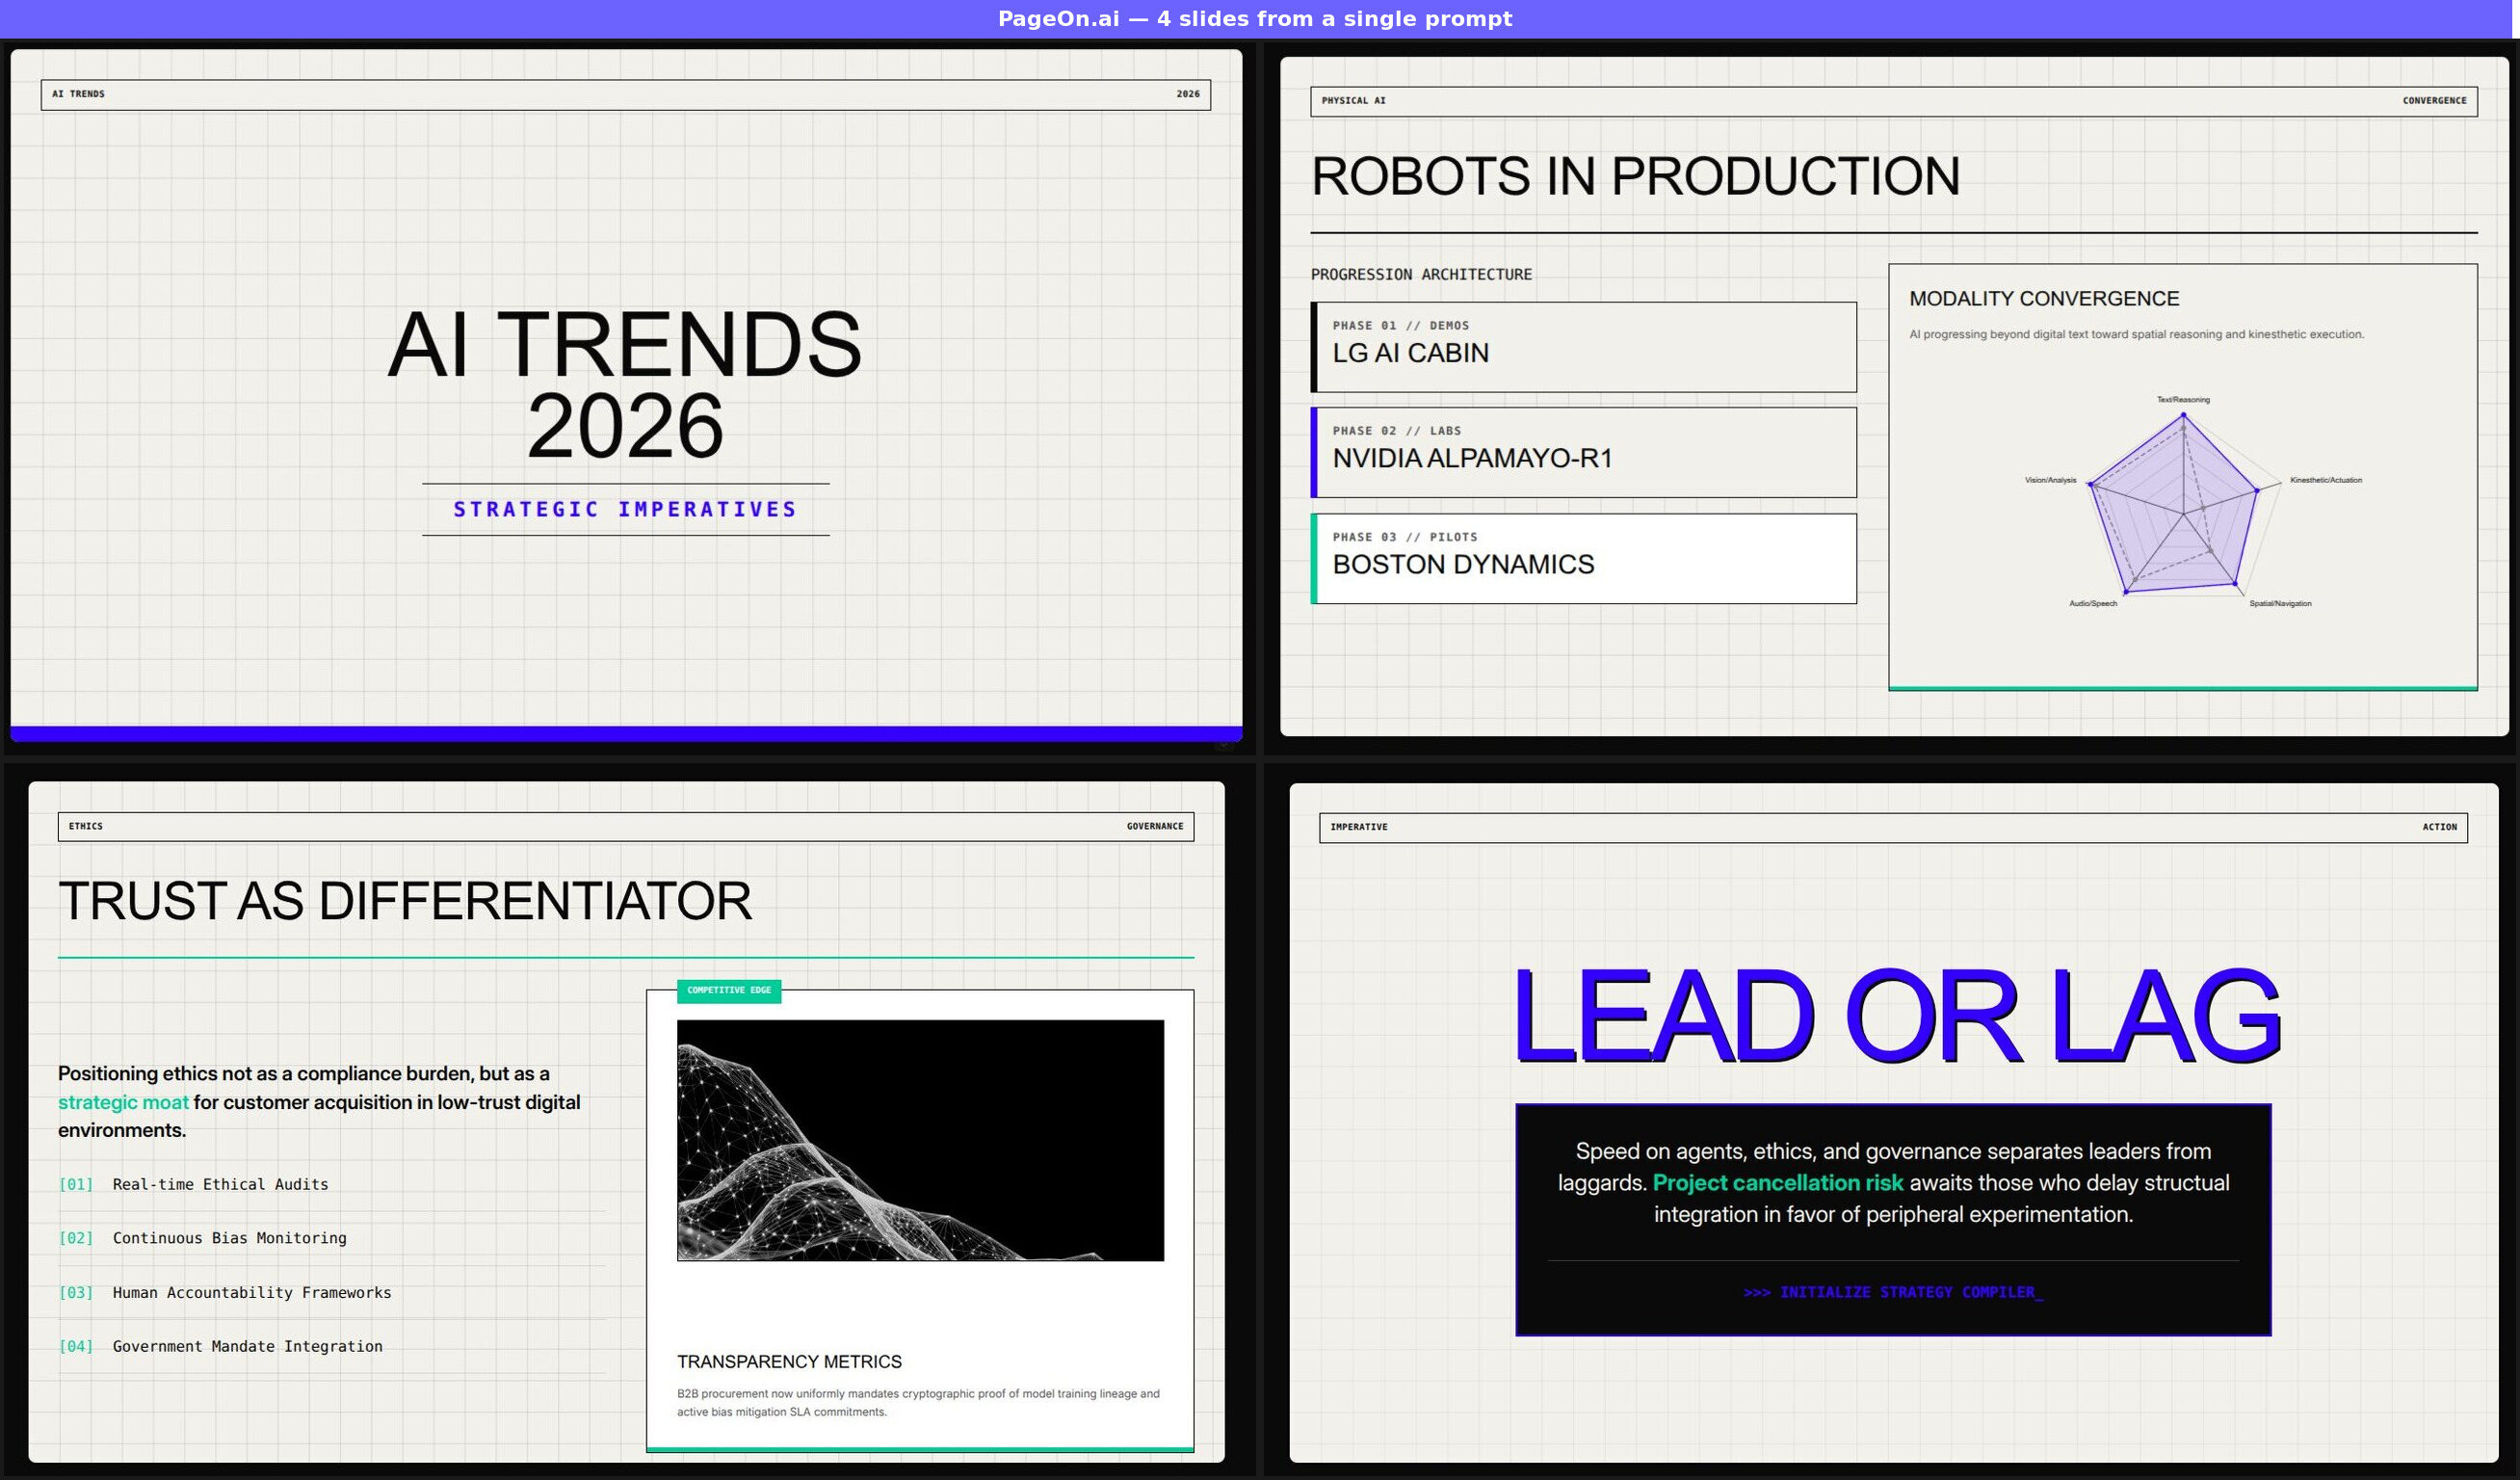Switch to the GOVERNANCE tab label
The height and width of the screenshot is (1480, 2520).
click(x=1154, y=826)
